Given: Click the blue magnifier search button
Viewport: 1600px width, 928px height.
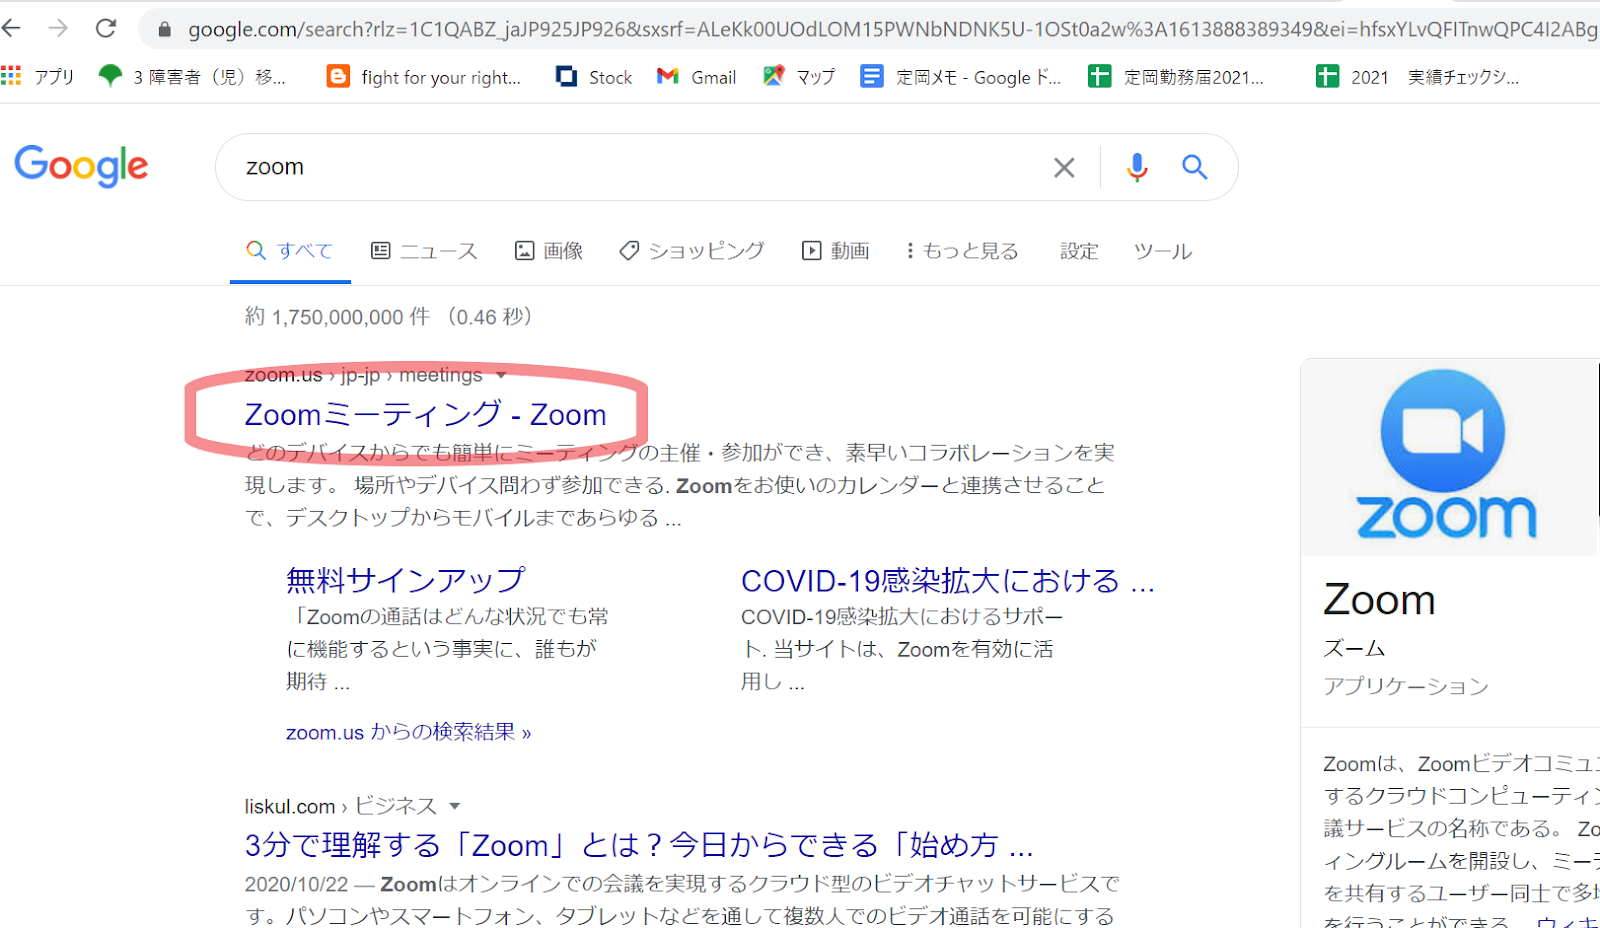Looking at the screenshot, I should (1195, 167).
